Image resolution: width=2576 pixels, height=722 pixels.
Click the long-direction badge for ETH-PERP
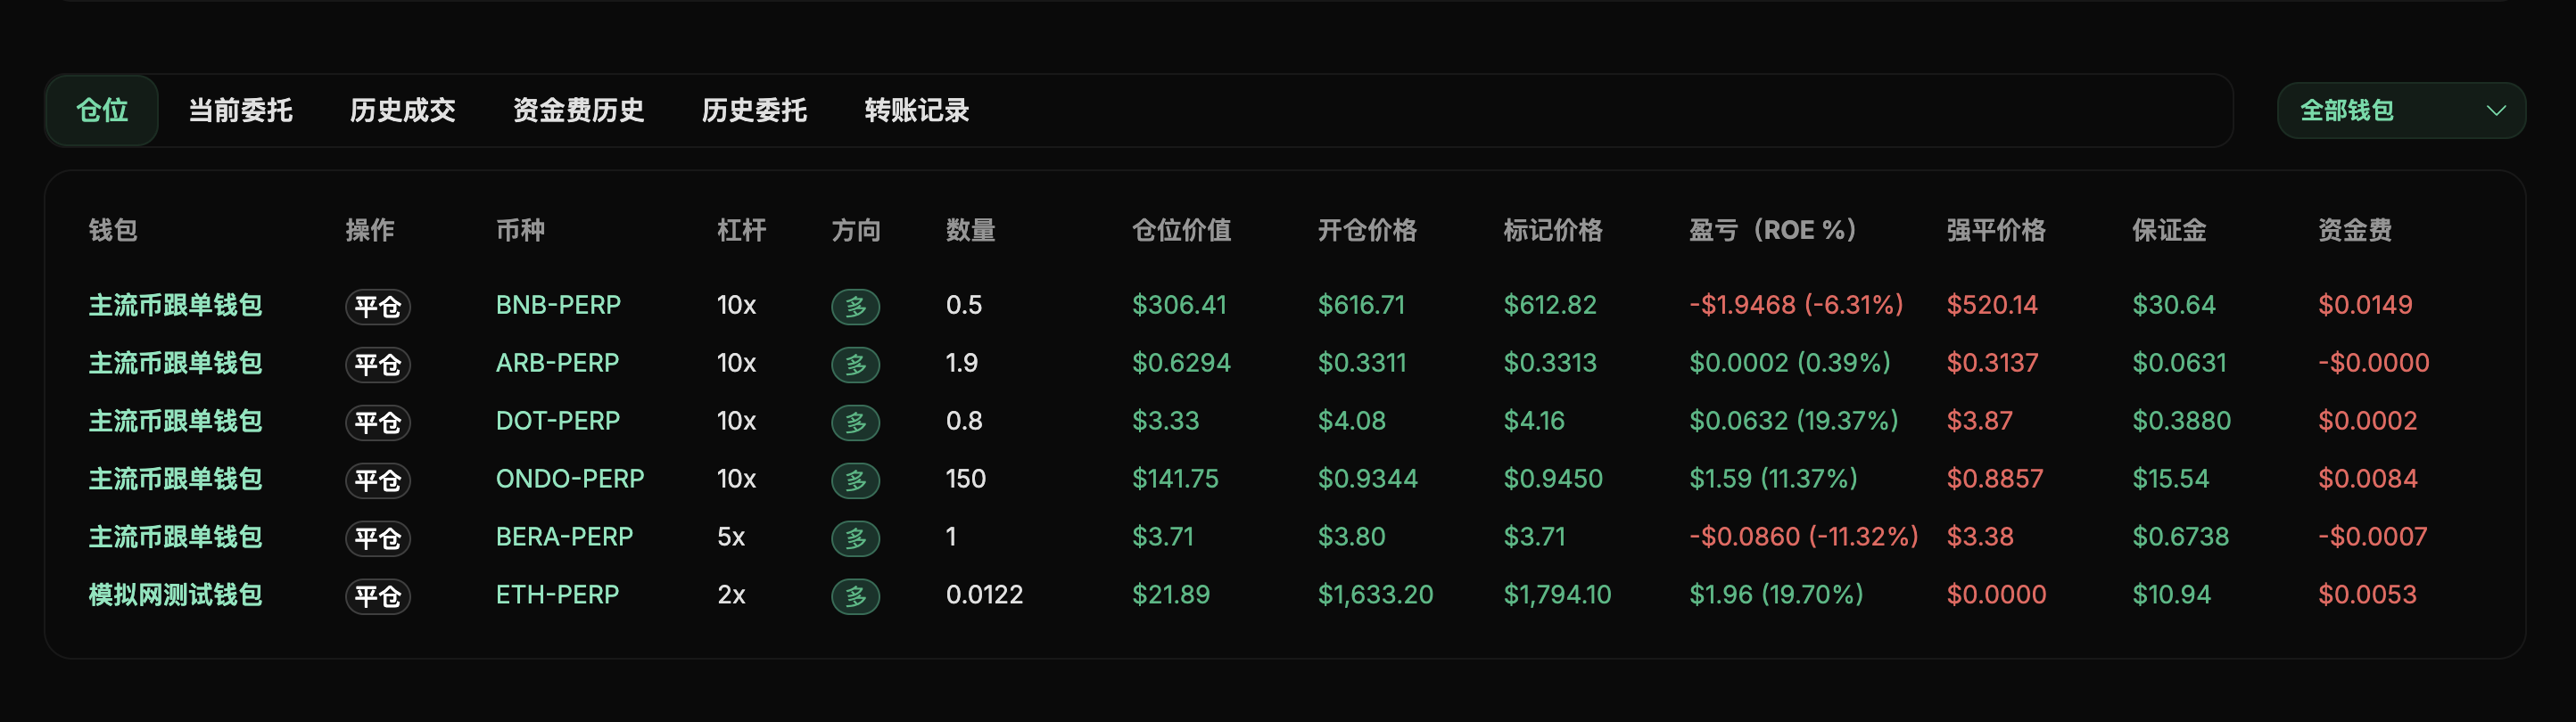point(855,596)
